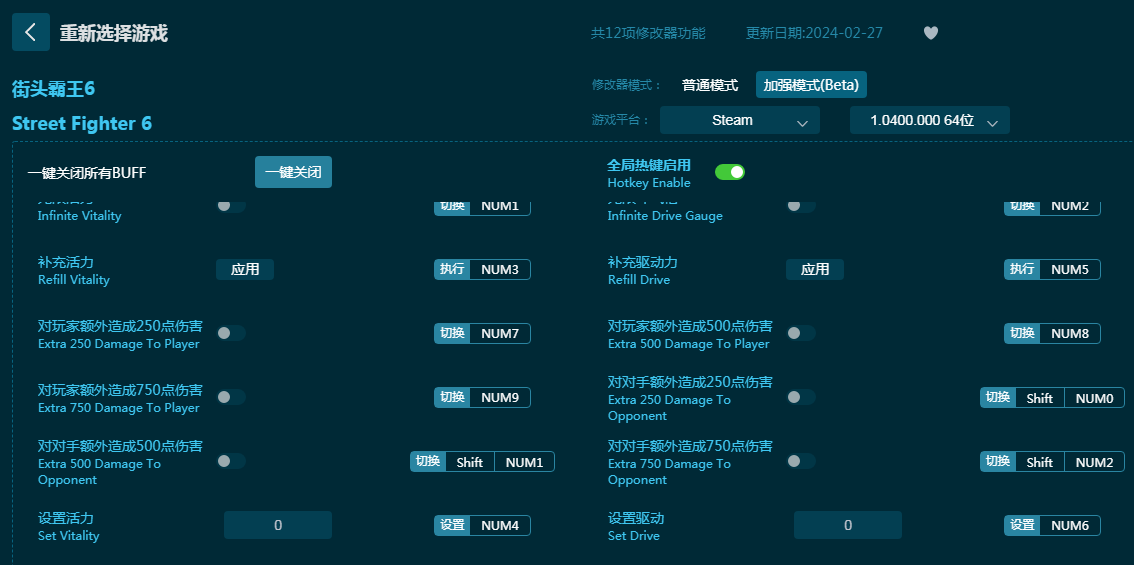Image resolution: width=1134 pixels, height=565 pixels.
Task: Select 加强模式(Beta) trainer mode
Action: pyautogui.click(x=811, y=85)
